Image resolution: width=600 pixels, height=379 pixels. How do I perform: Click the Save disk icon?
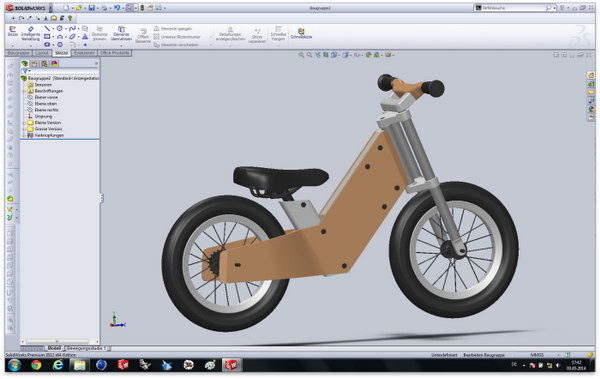click(91, 8)
